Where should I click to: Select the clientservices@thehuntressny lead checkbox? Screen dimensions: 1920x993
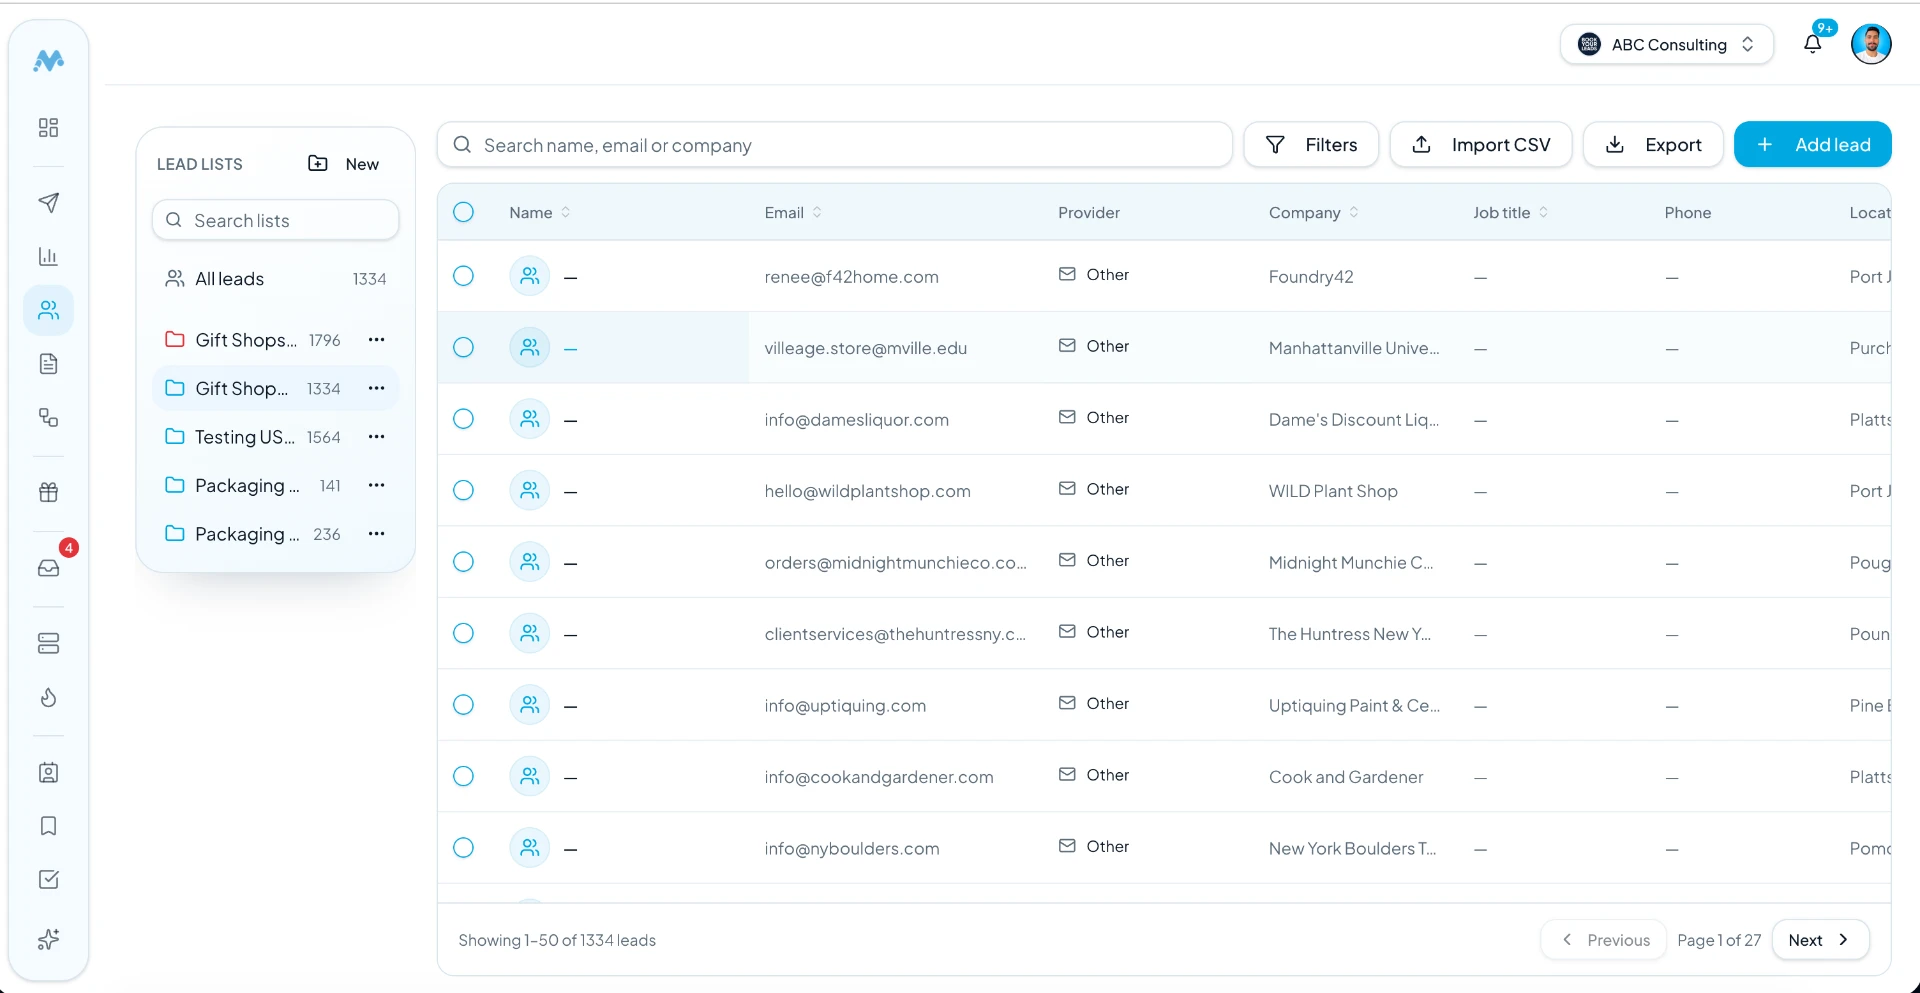(x=463, y=633)
